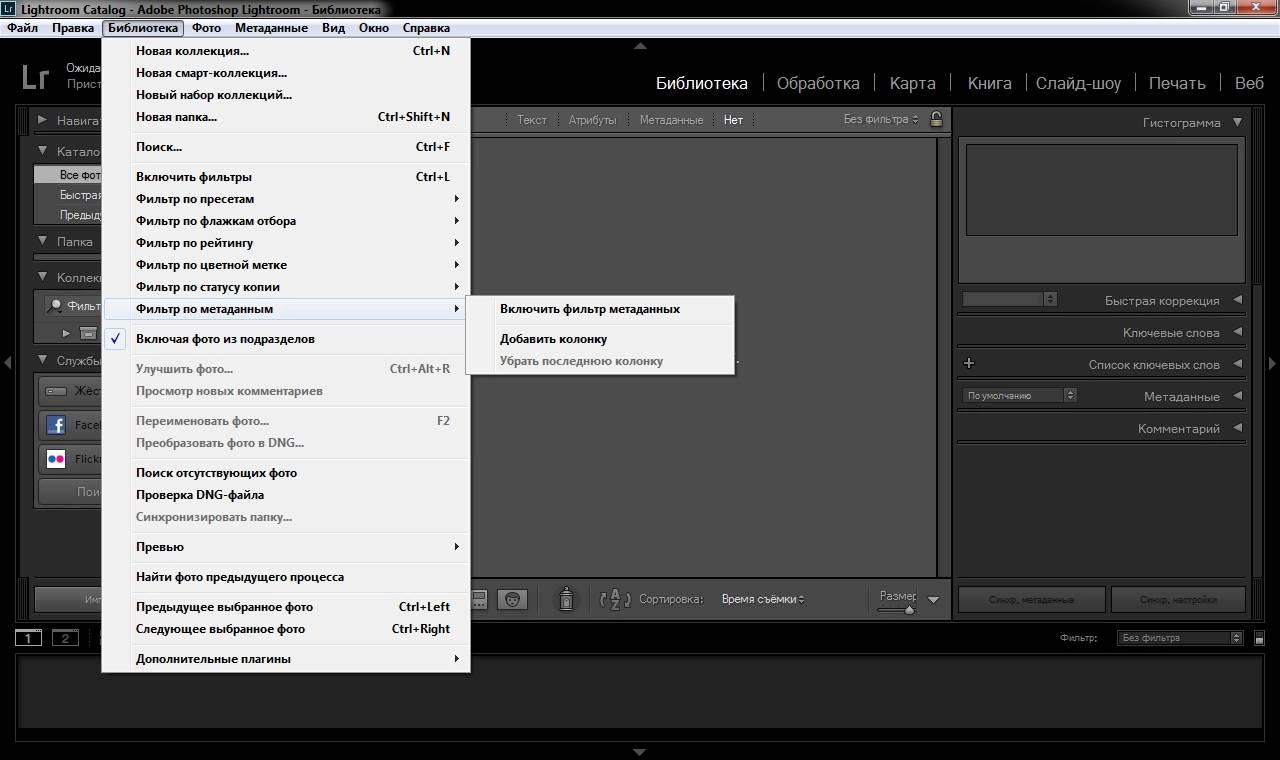Viewport: 1280px width, 760px height.
Task: Select the painter spray can tool
Action: coord(566,599)
